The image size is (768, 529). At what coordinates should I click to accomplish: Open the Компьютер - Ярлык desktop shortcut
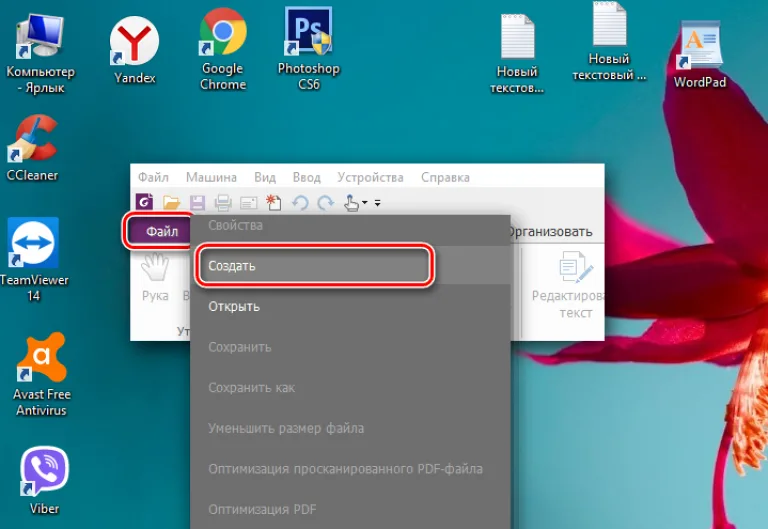pos(41,53)
